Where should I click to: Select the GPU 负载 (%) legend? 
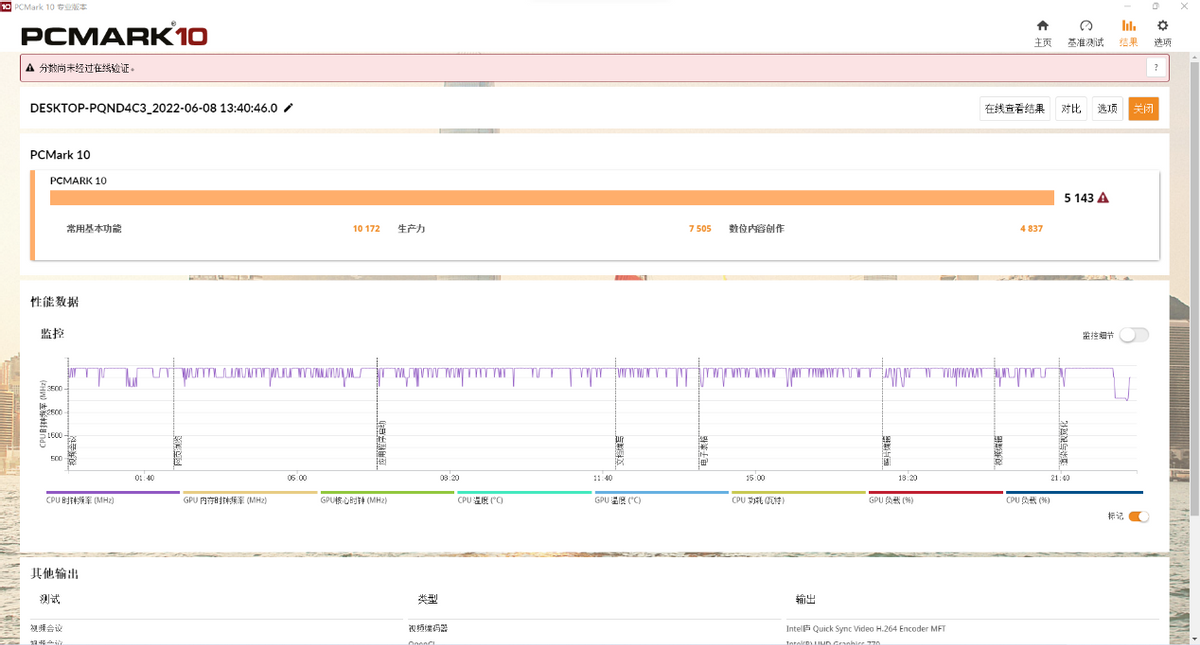point(892,499)
